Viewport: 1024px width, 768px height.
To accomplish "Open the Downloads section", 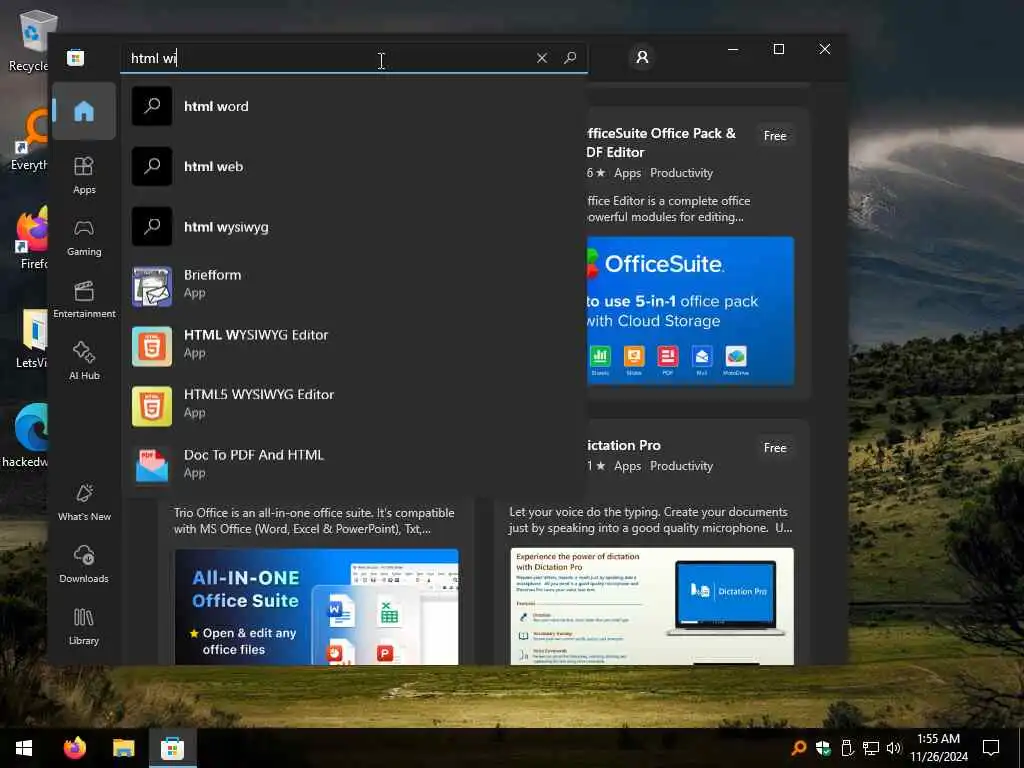I will [84, 564].
